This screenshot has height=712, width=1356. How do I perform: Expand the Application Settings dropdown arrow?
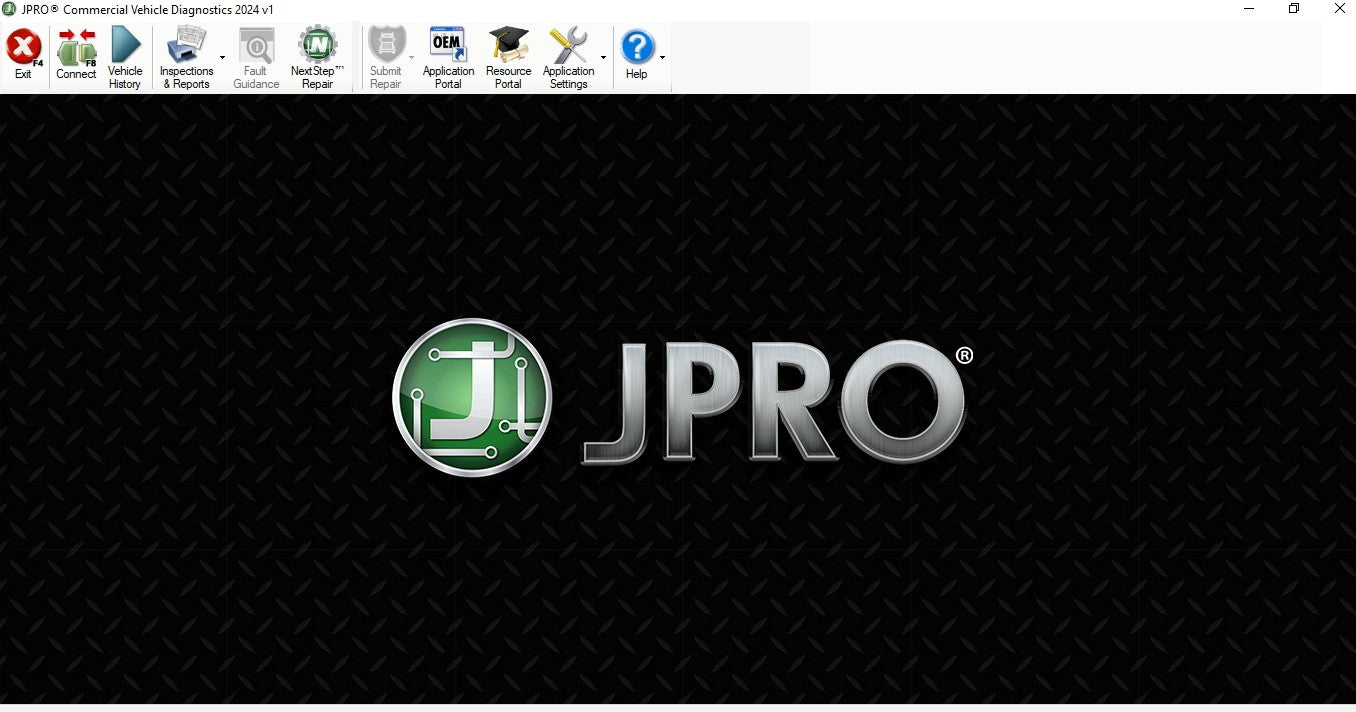pos(603,58)
